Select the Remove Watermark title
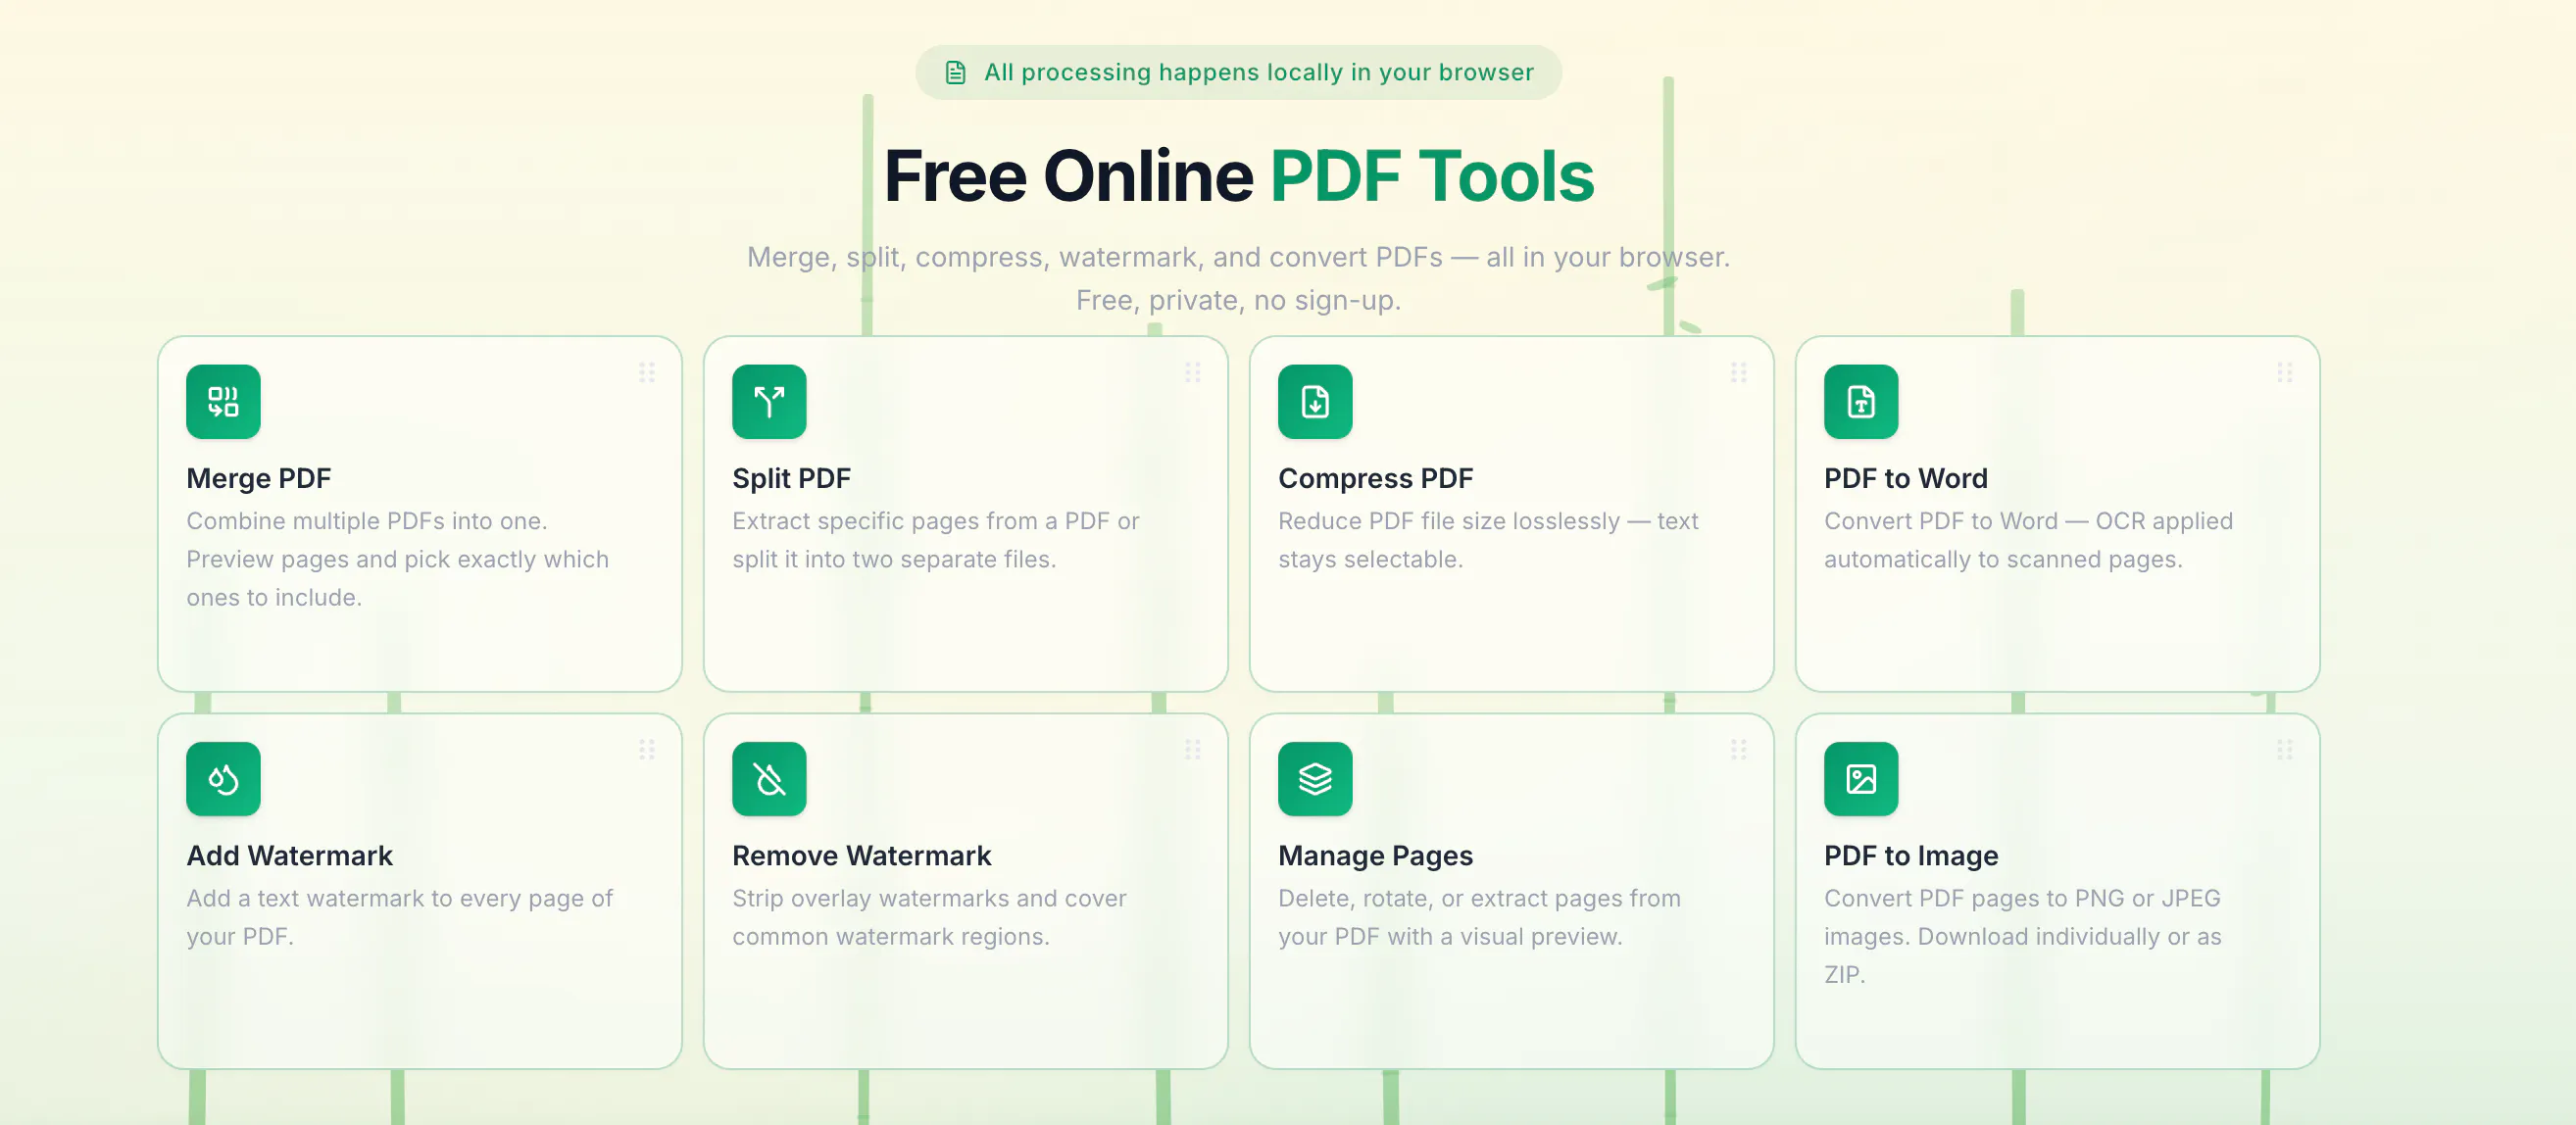Image resolution: width=2576 pixels, height=1125 pixels. pyautogui.click(x=862, y=856)
